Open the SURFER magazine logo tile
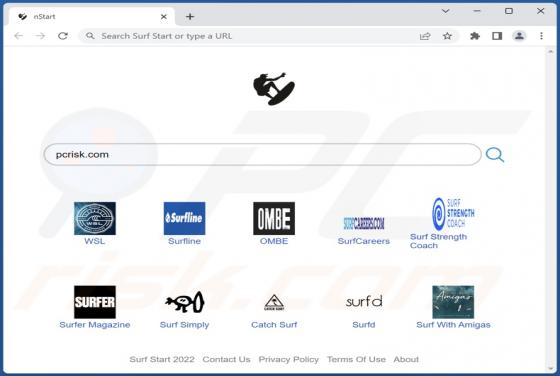The image size is (560, 376). [95, 302]
